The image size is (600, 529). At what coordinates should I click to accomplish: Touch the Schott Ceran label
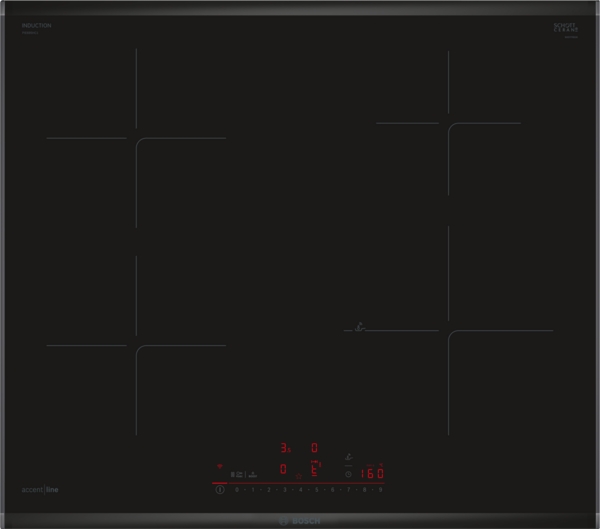pos(566,28)
